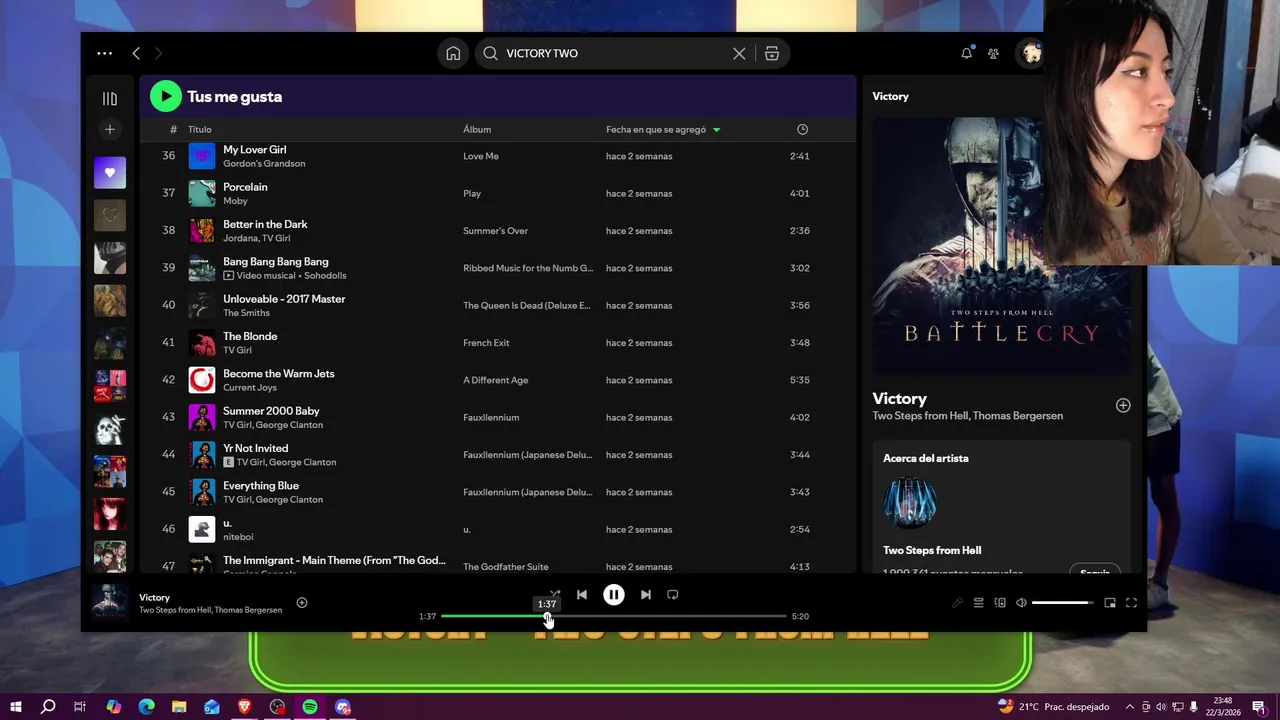Sort by Álbum column header
1280x720 pixels.
click(x=477, y=129)
